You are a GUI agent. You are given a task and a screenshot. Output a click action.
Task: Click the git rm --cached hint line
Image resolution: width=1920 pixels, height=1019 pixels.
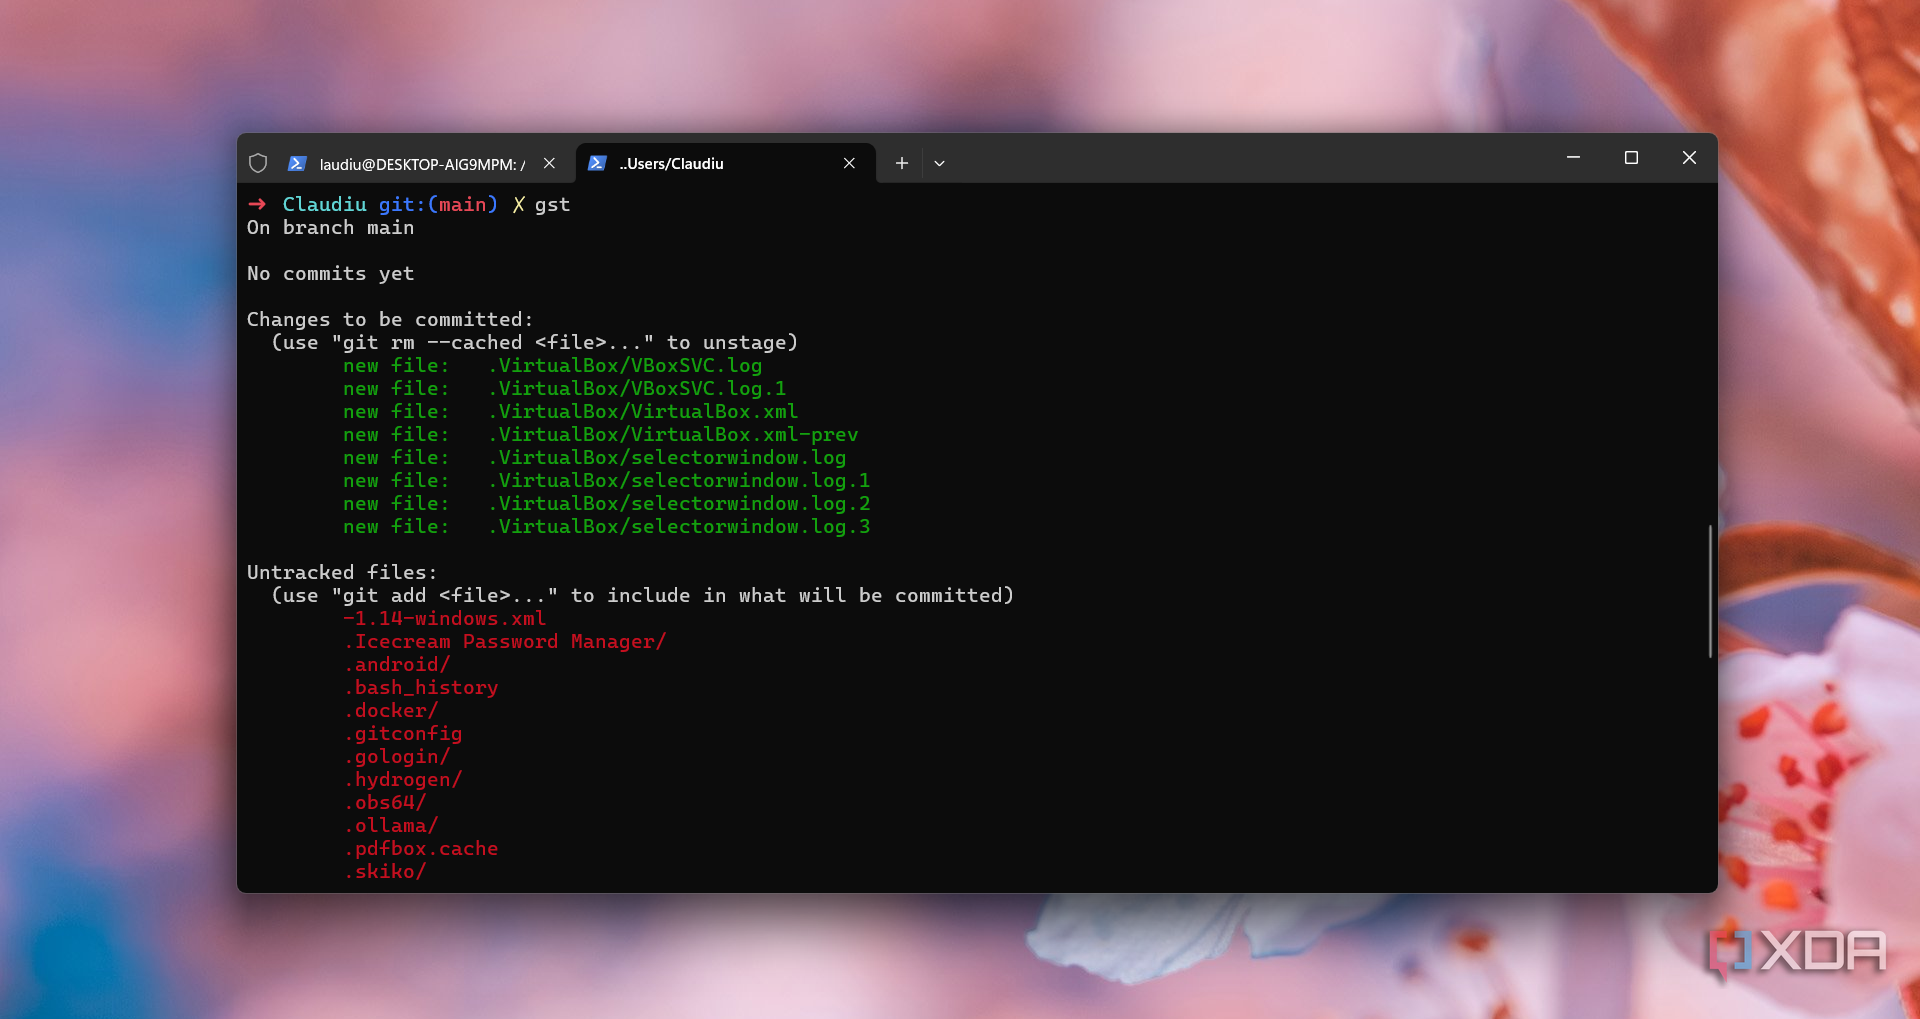[x=535, y=343]
